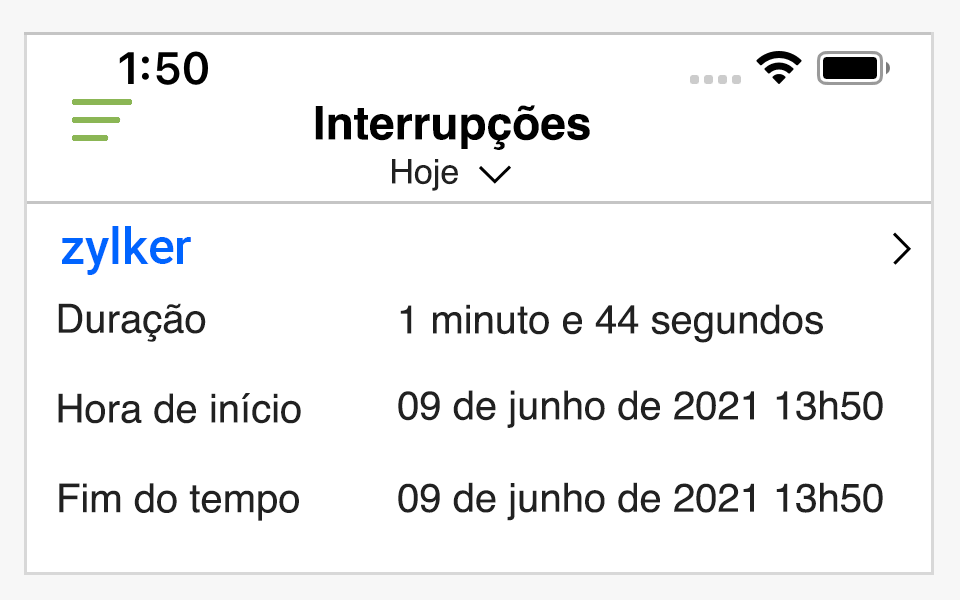Click the Hora de início label

point(179,409)
